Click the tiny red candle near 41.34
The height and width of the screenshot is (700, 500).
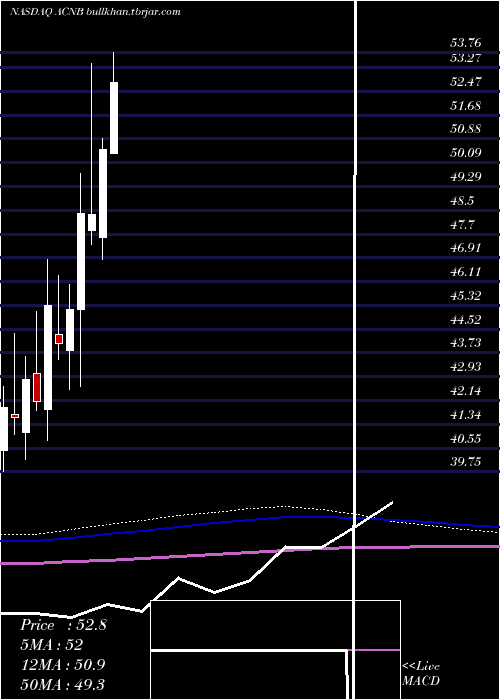tap(15, 416)
